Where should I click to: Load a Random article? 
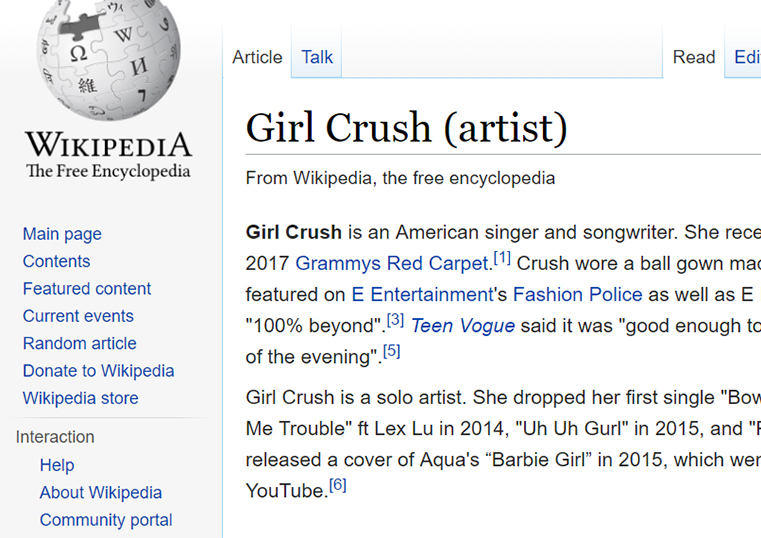82,343
